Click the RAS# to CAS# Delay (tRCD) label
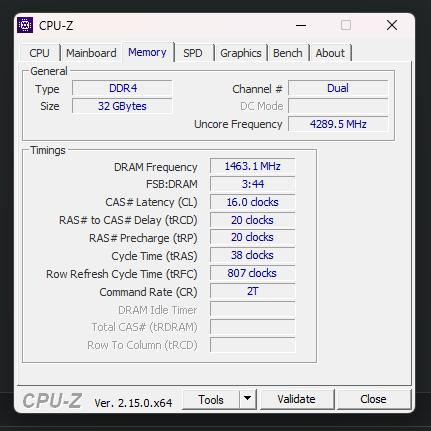 coord(128,220)
